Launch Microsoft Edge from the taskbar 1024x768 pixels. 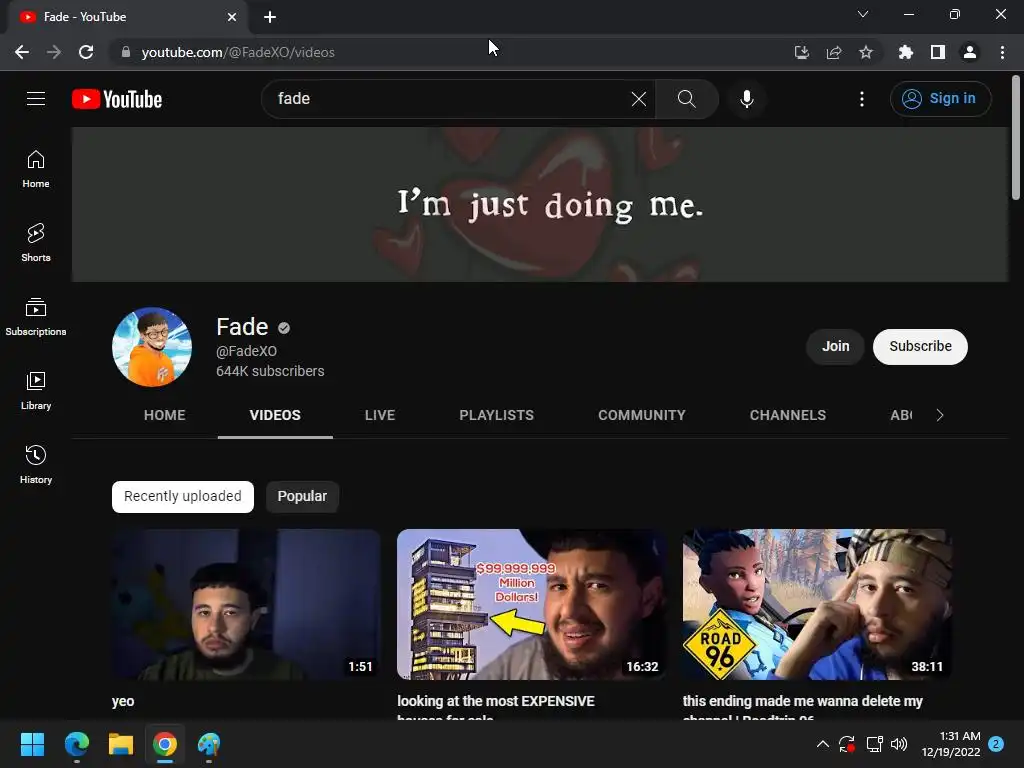[x=76, y=744]
